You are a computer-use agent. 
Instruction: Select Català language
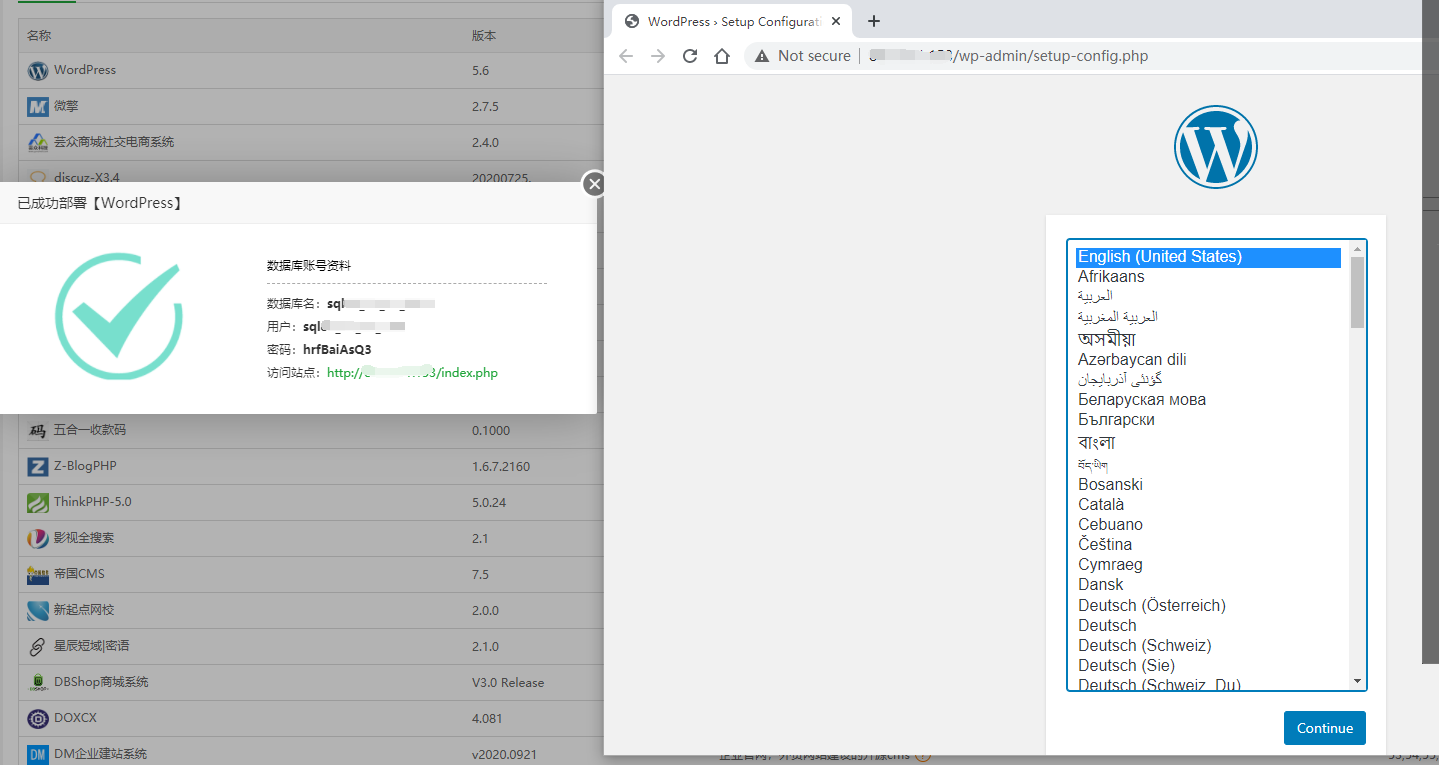point(1101,505)
